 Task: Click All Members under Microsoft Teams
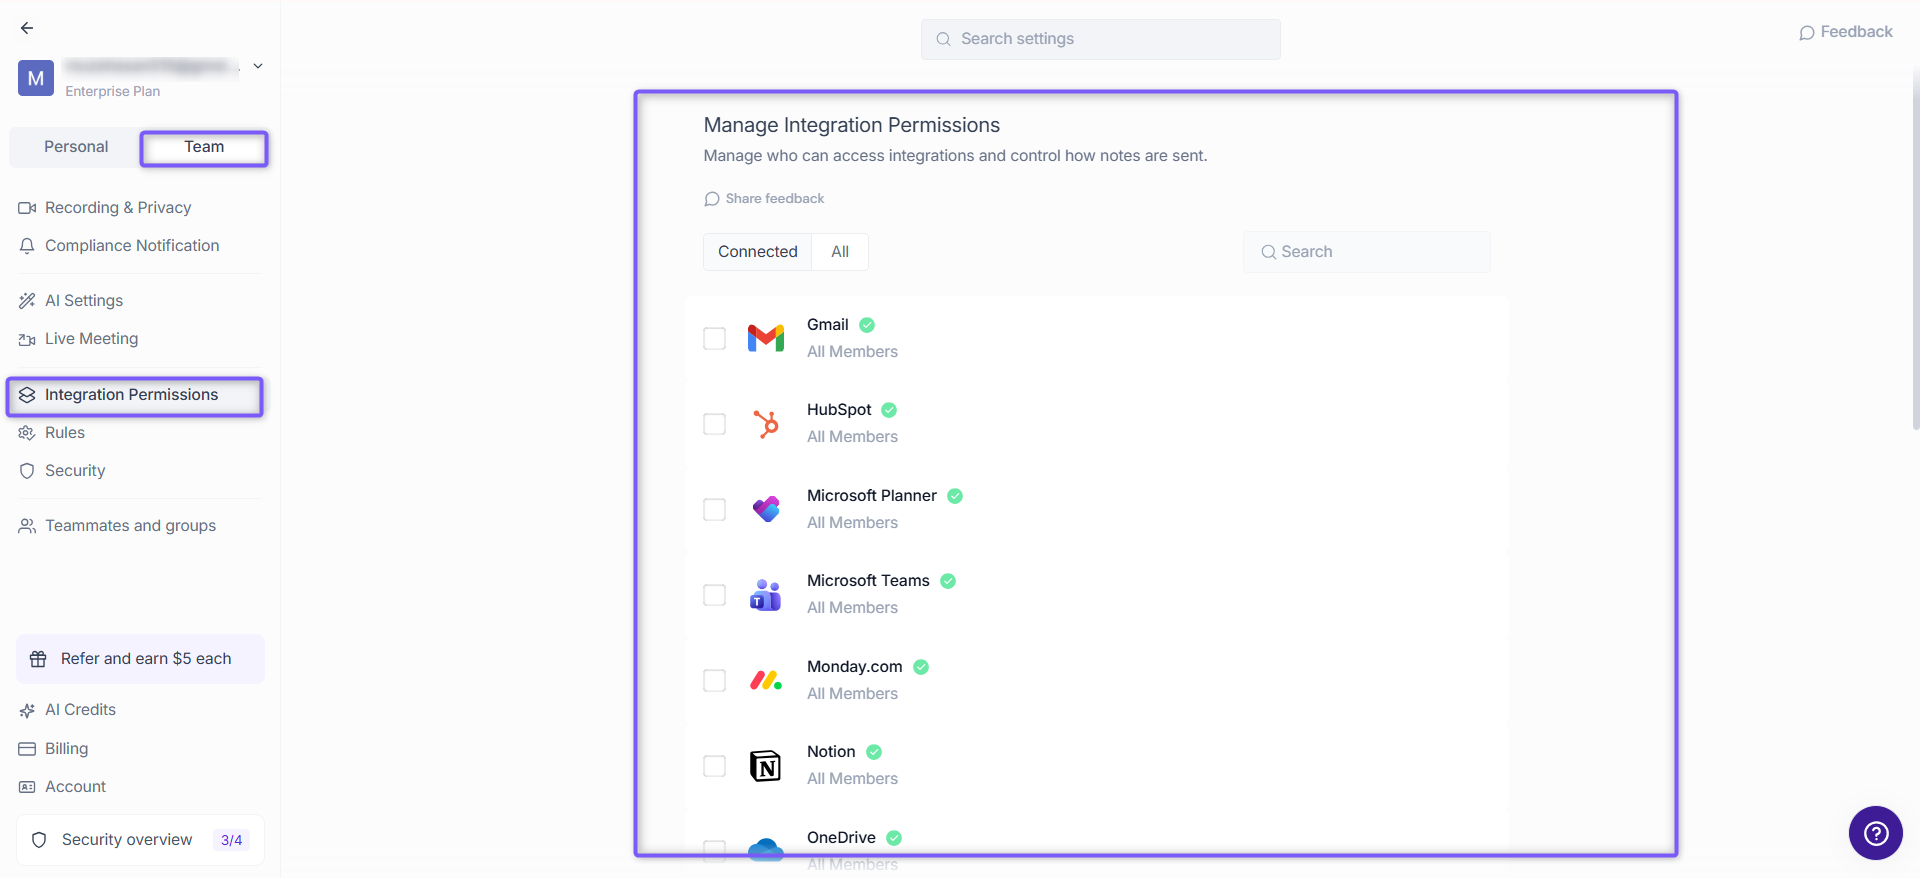[x=852, y=608]
